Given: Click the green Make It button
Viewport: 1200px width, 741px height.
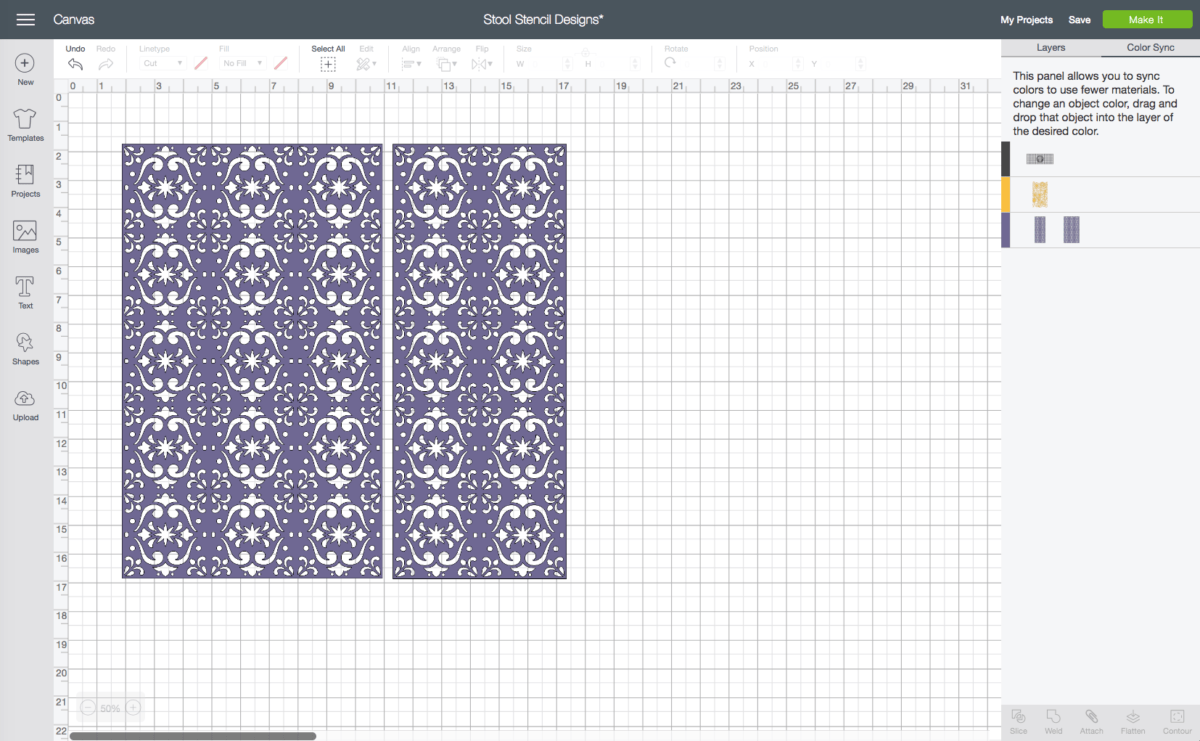Looking at the screenshot, I should 1145,20.
